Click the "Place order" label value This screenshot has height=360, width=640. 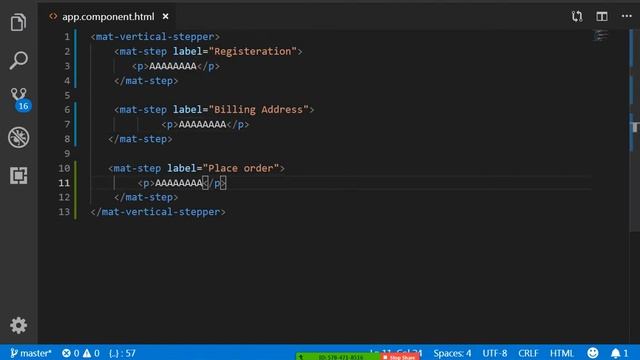coord(241,168)
